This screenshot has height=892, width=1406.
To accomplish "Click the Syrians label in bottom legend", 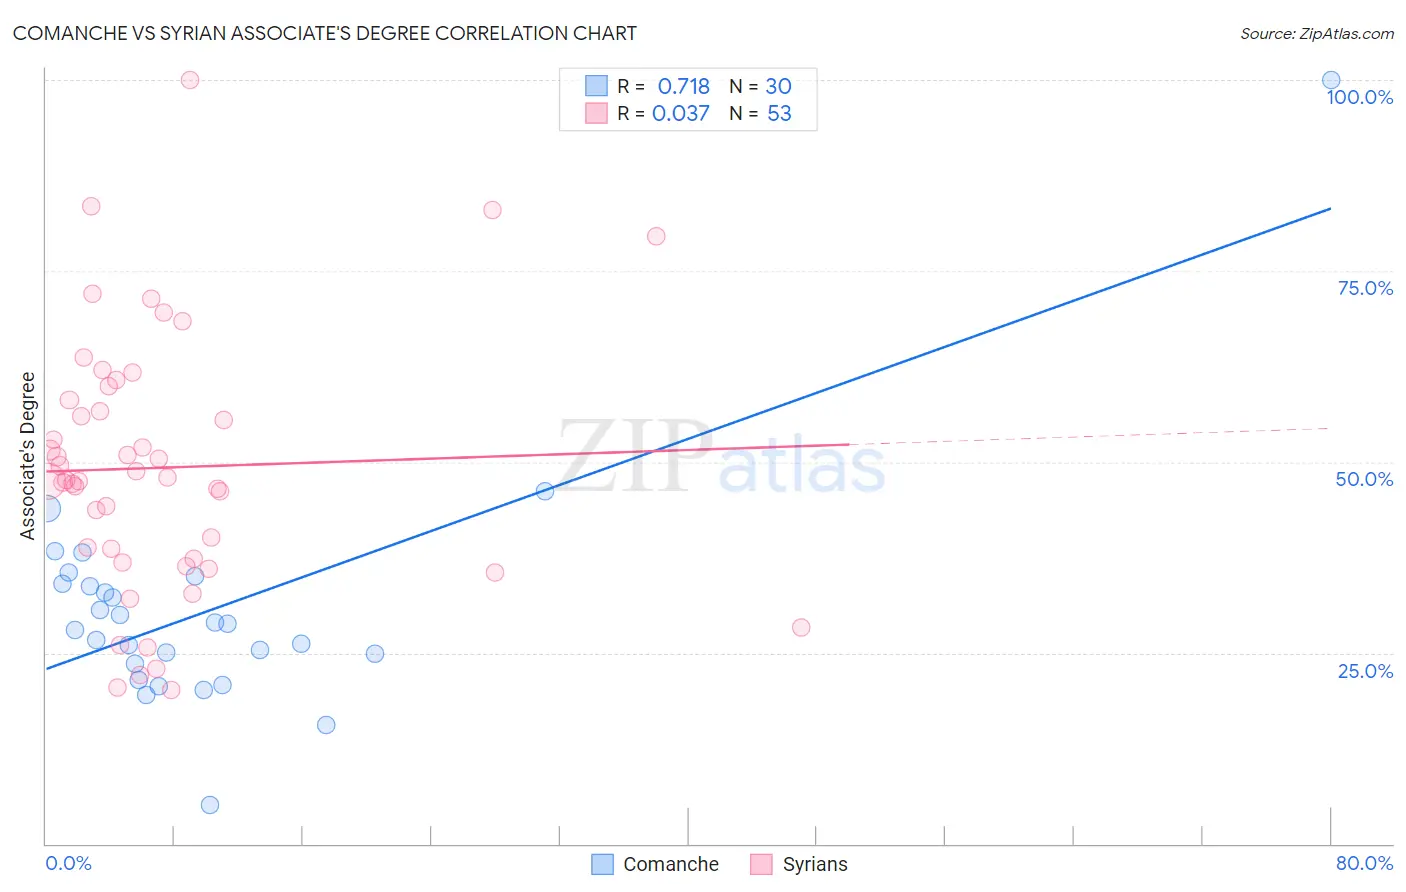I will 815,864.
